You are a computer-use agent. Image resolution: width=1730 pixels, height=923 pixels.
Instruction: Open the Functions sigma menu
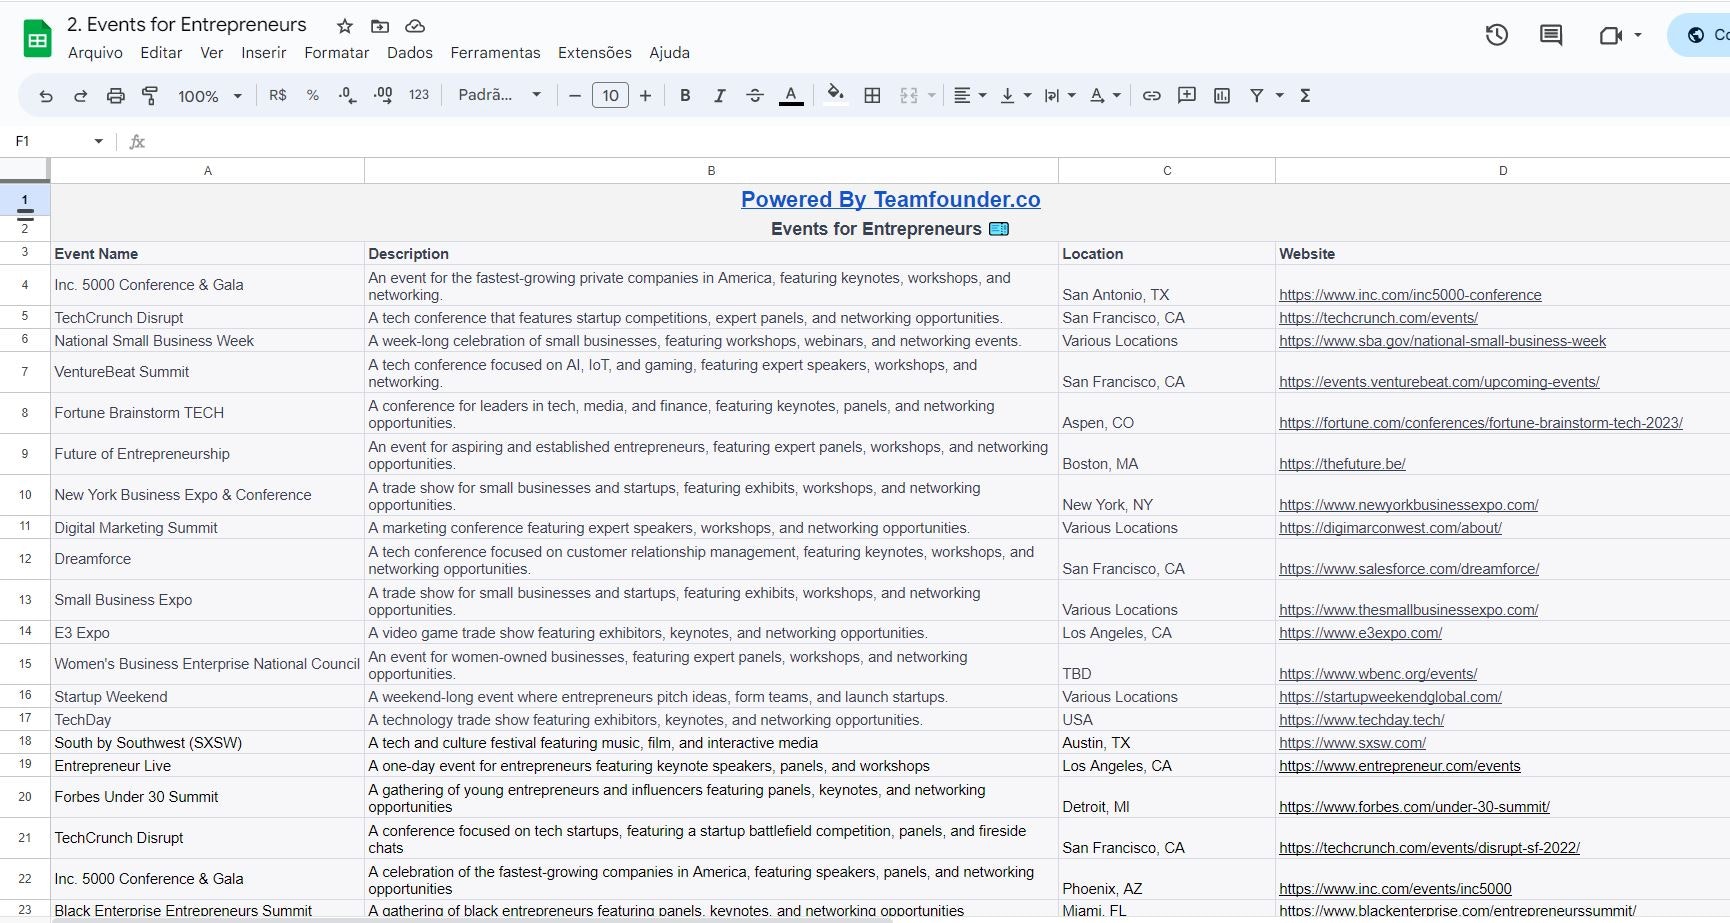pos(1305,96)
